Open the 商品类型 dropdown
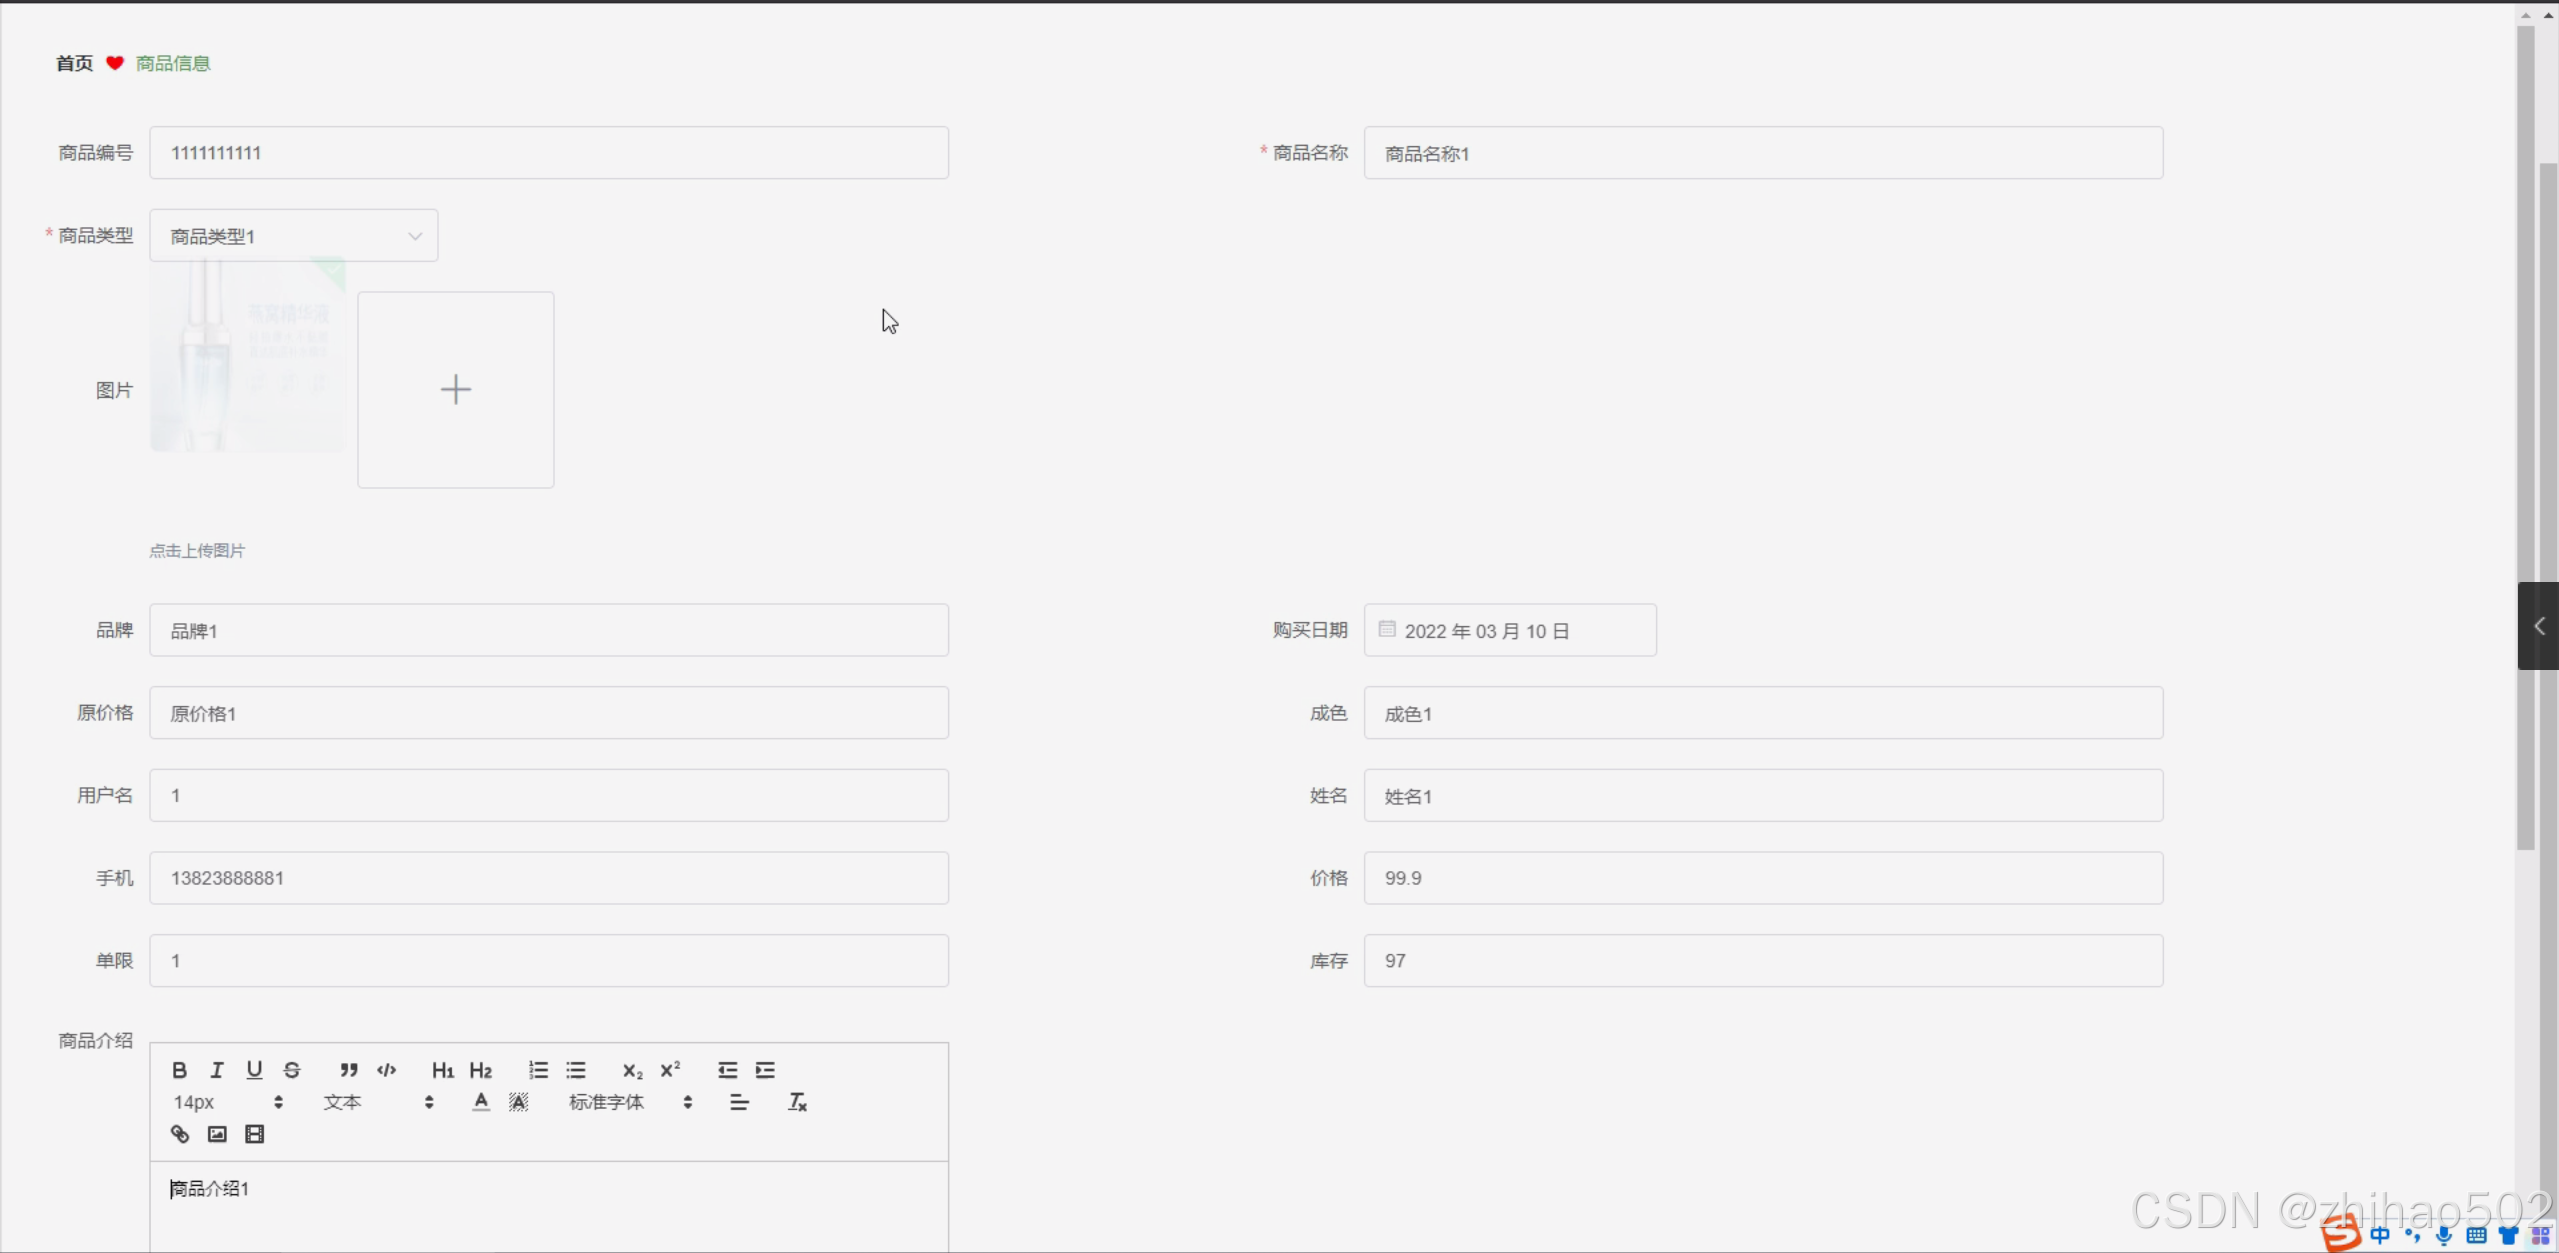The image size is (2559, 1253). pyautogui.click(x=293, y=236)
